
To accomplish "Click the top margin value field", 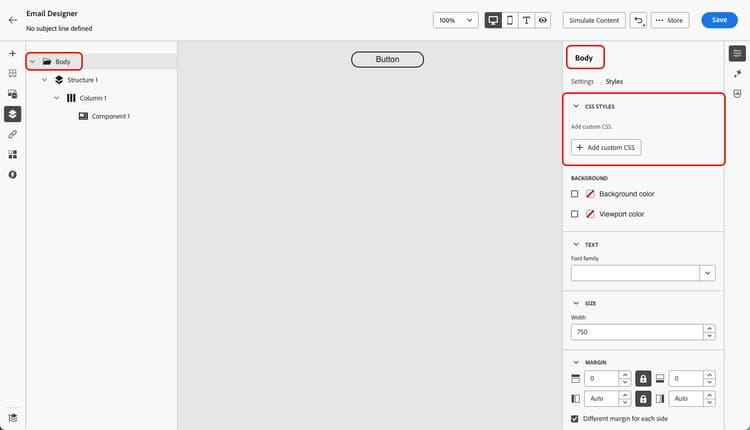I will (x=602, y=378).
